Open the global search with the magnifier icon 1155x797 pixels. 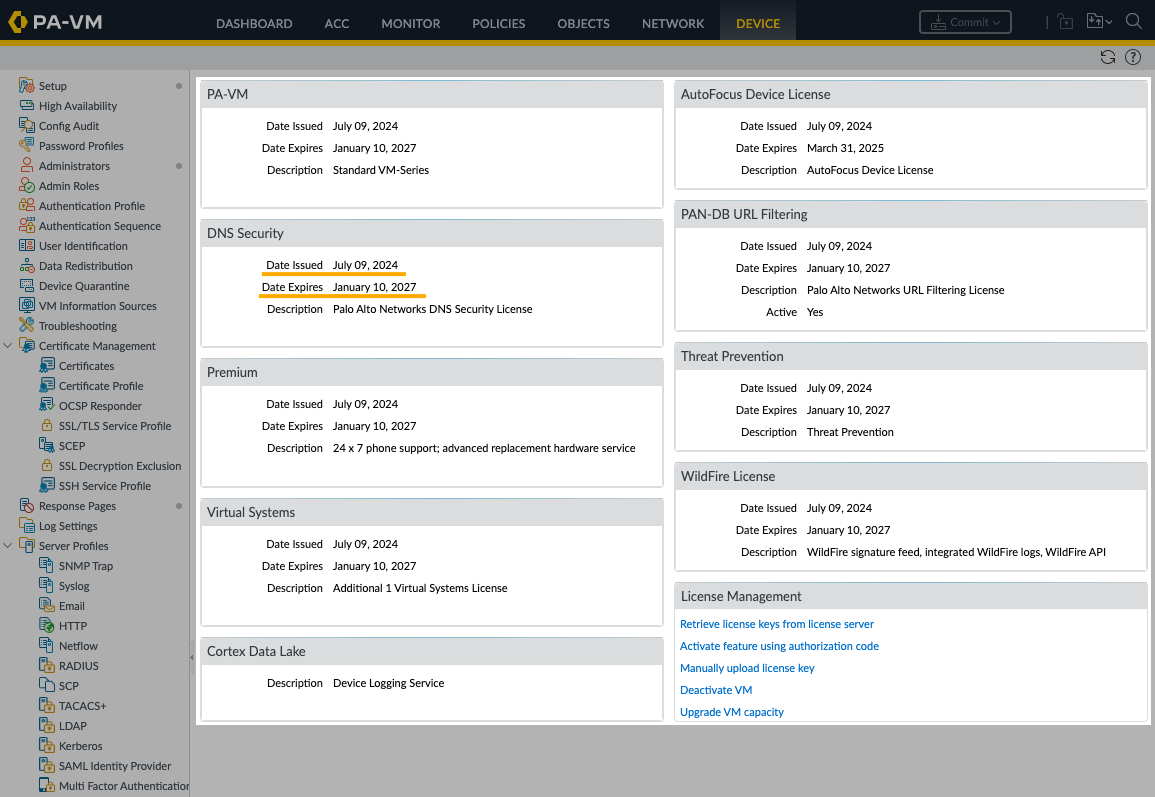coord(1133,20)
